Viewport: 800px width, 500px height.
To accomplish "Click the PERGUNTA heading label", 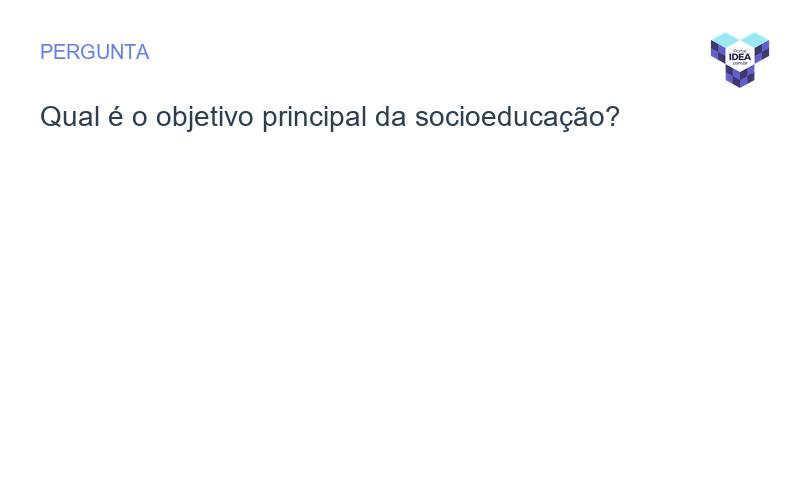I will point(94,53).
